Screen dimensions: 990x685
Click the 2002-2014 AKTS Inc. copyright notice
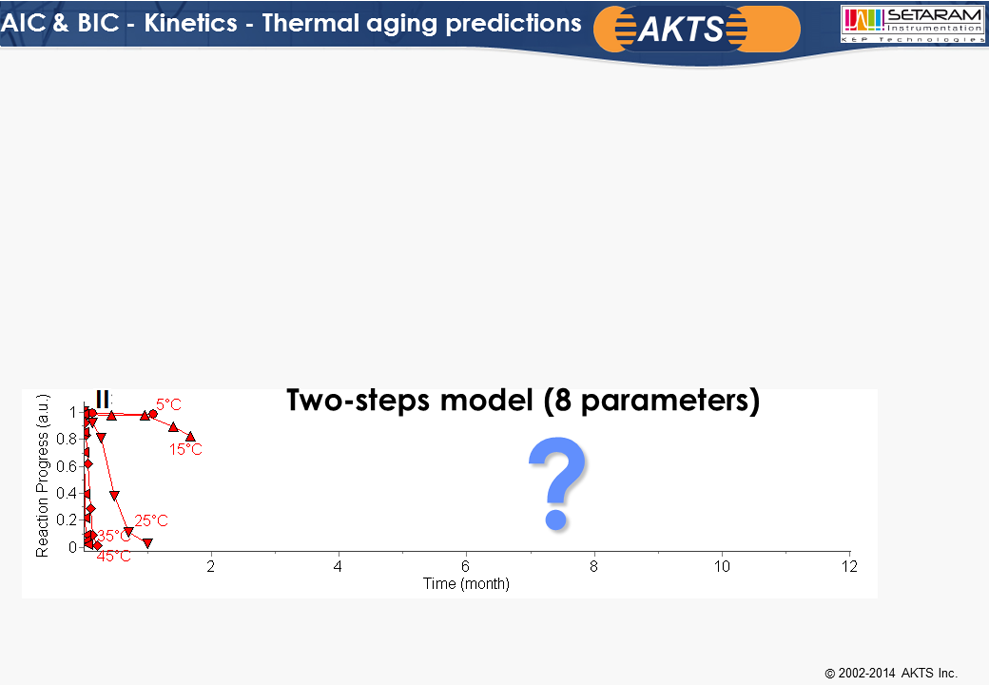(x=891, y=673)
